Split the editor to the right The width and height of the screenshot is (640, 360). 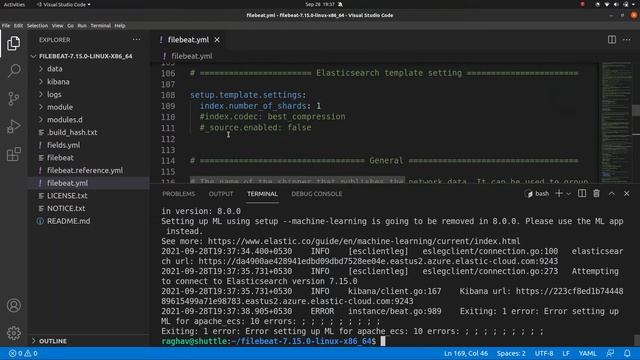(611, 40)
